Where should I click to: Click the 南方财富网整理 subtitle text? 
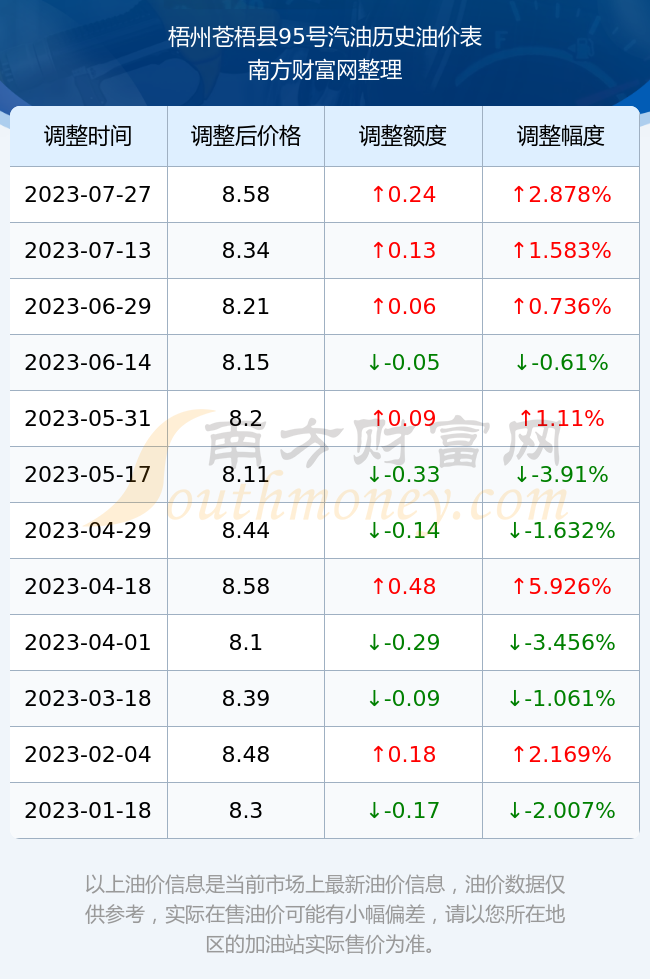click(324, 69)
